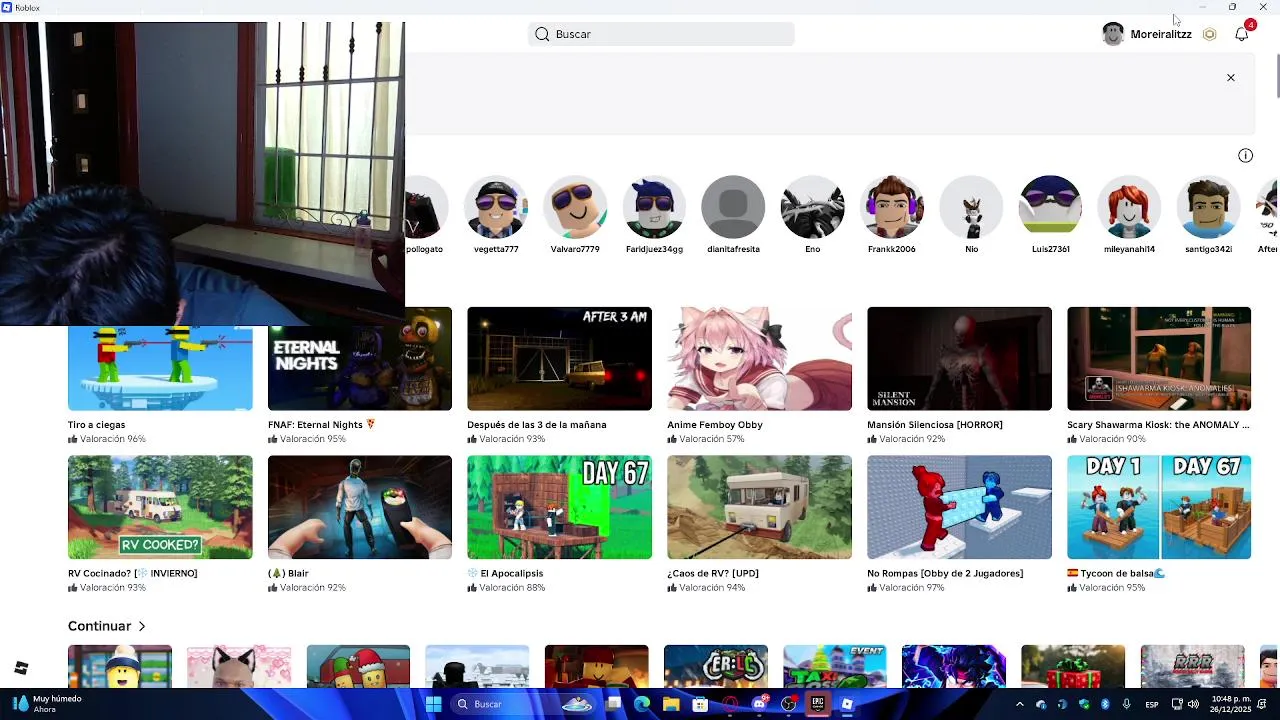Open the Blair game thumbnail

click(x=360, y=507)
